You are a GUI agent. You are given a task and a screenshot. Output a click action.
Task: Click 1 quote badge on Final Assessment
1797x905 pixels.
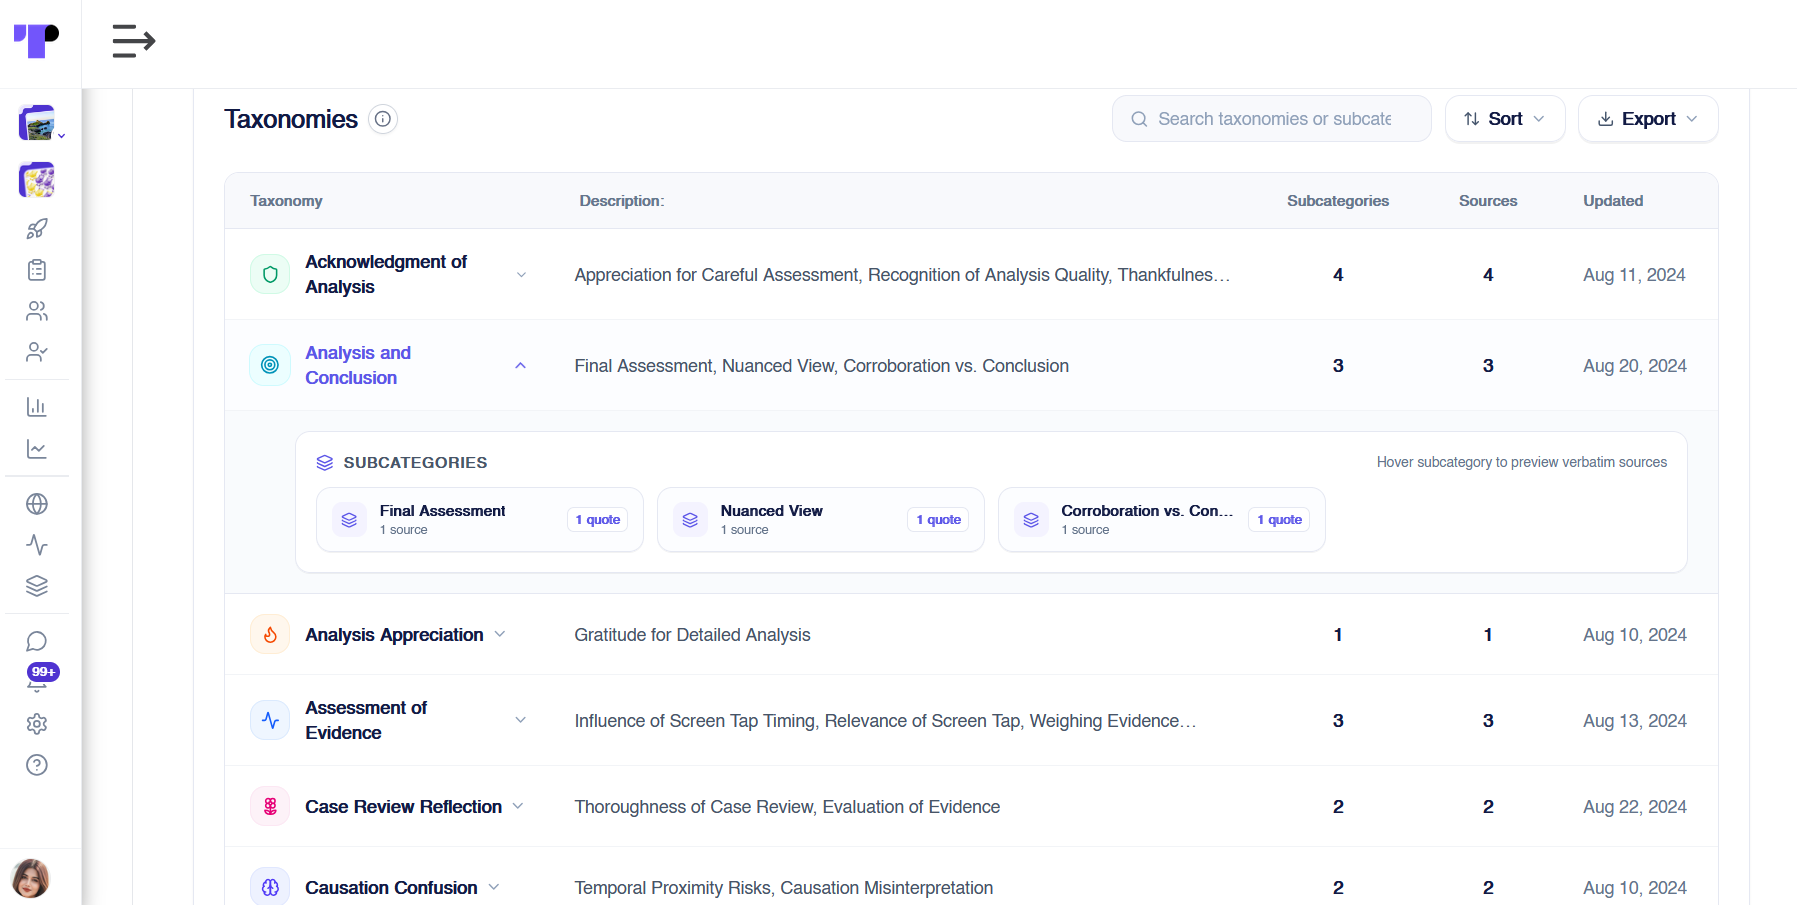click(x=598, y=520)
